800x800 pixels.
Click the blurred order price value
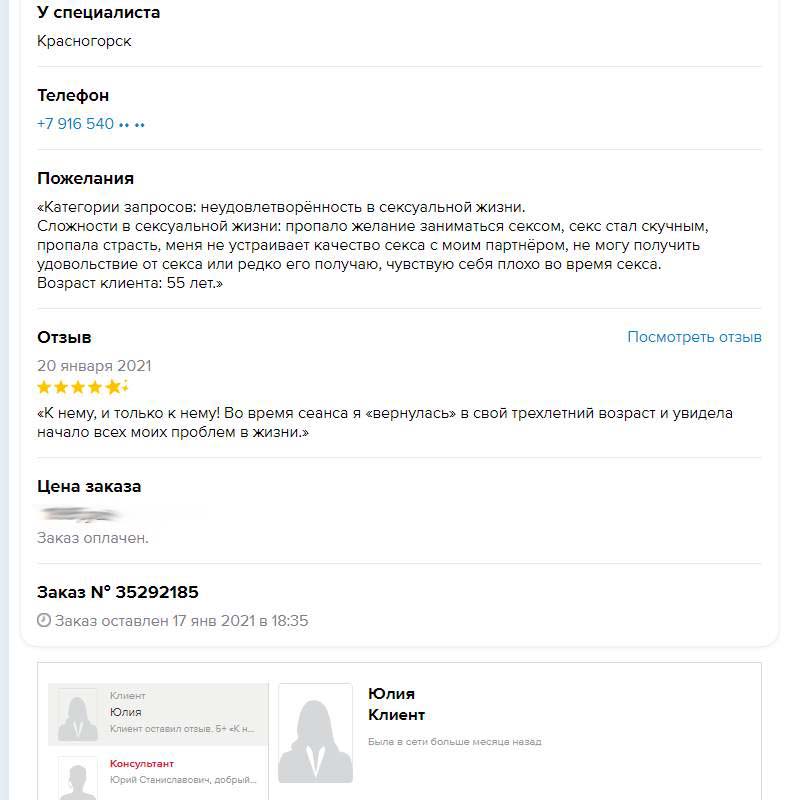coord(80,514)
